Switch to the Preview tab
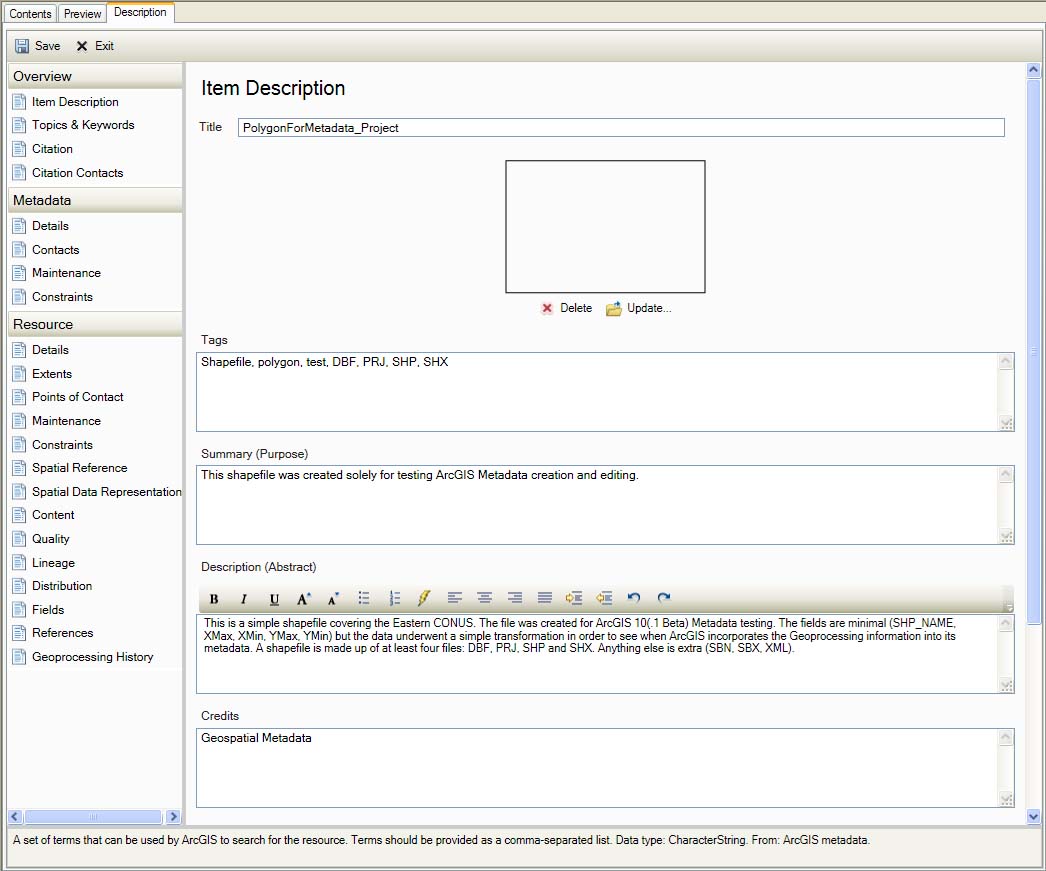This screenshot has width=1046, height=871. click(81, 13)
